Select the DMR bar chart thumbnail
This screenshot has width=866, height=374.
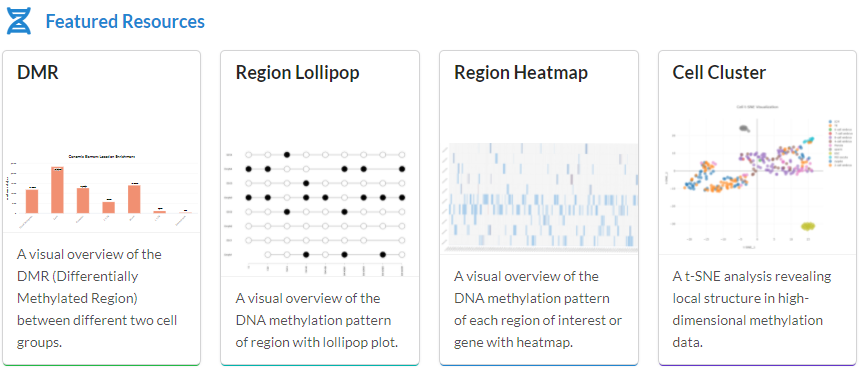(x=102, y=187)
